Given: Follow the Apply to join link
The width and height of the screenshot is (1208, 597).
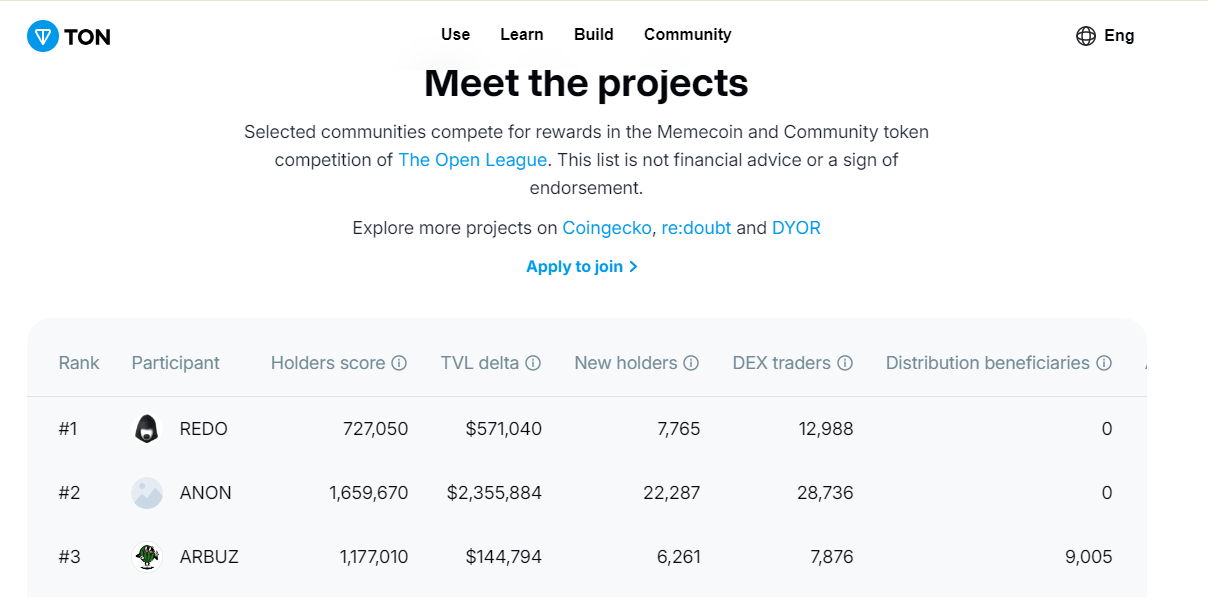Looking at the screenshot, I should pyautogui.click(x=582, y=267).
